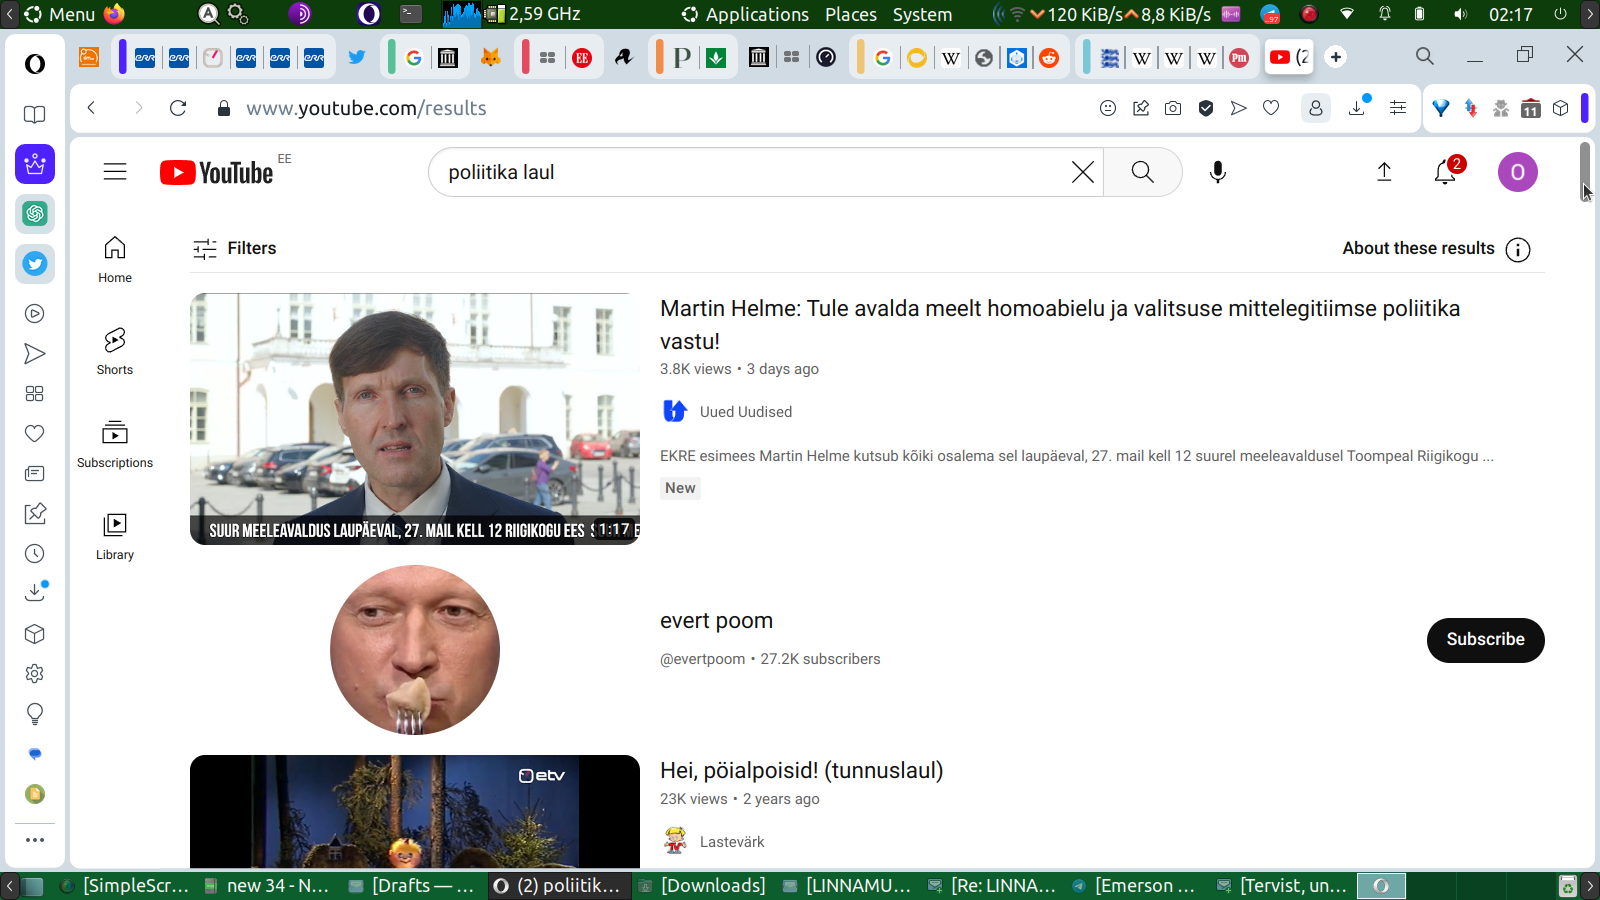Add page to bookmarks with heart icon
The image size is (1600, 900).
coord(1271,108)
